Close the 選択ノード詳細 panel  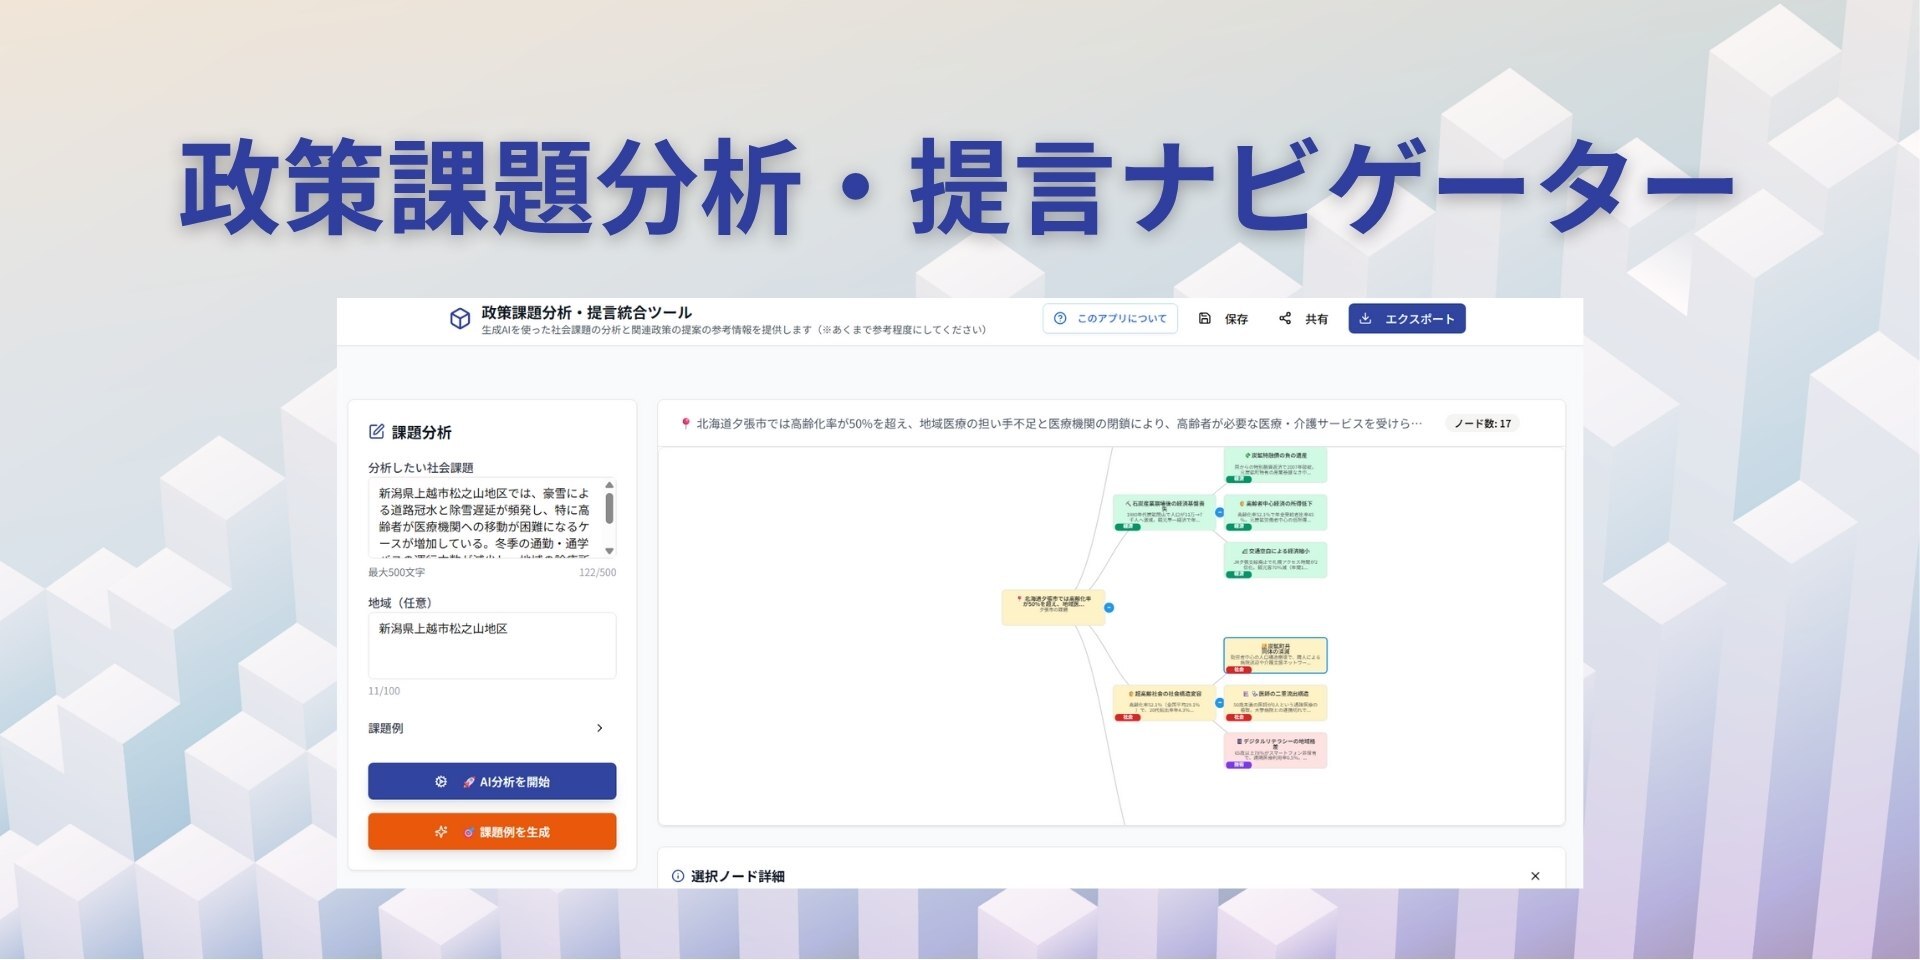1535,876
